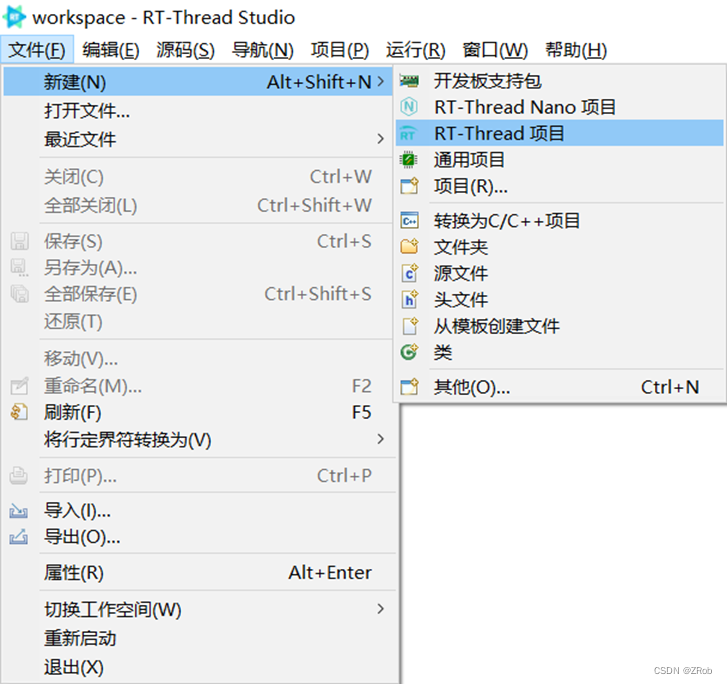Select 刷新(F) menu entry
This screenshot has height=684, width=727.
(198, 412)
